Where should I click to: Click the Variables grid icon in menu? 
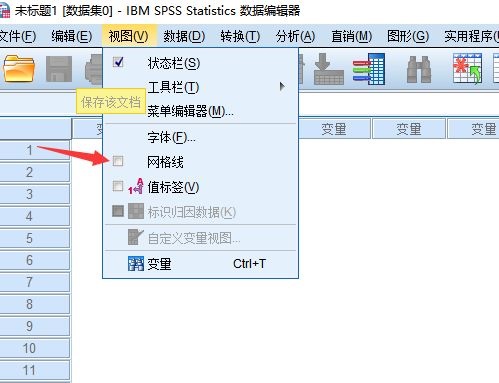click(136, 263)
